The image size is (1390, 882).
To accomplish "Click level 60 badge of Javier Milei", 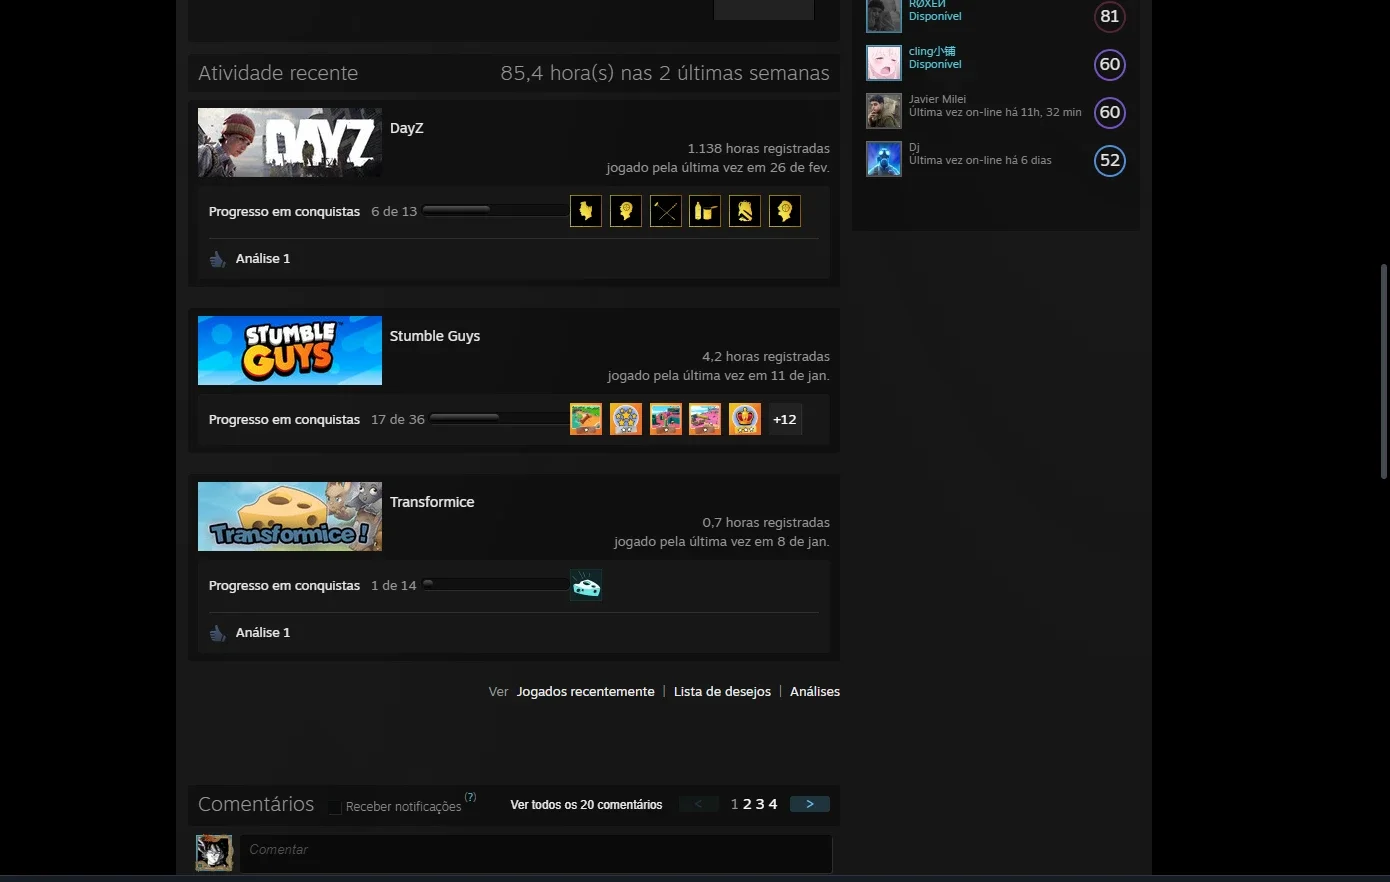I will point(1110,112).
